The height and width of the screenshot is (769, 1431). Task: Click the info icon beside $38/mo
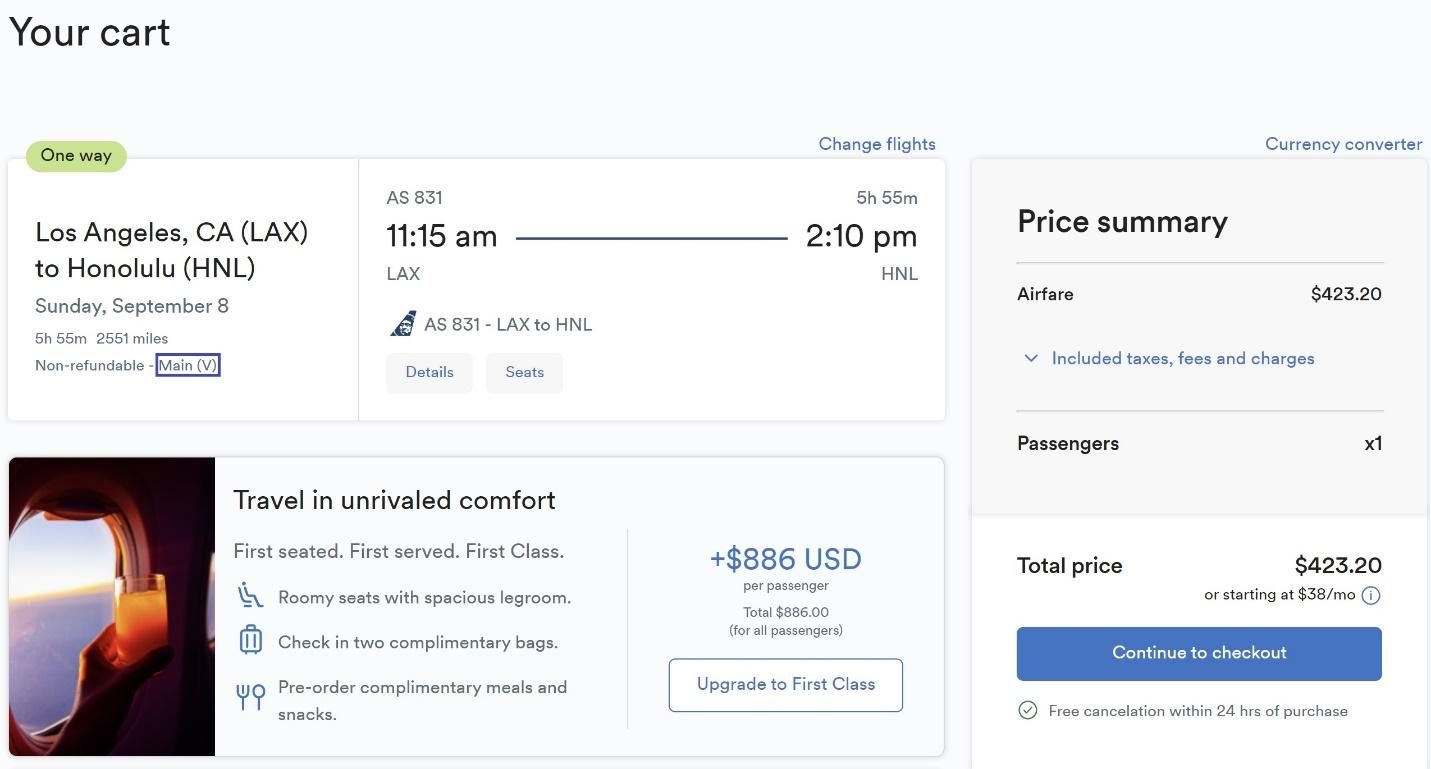1371,595
